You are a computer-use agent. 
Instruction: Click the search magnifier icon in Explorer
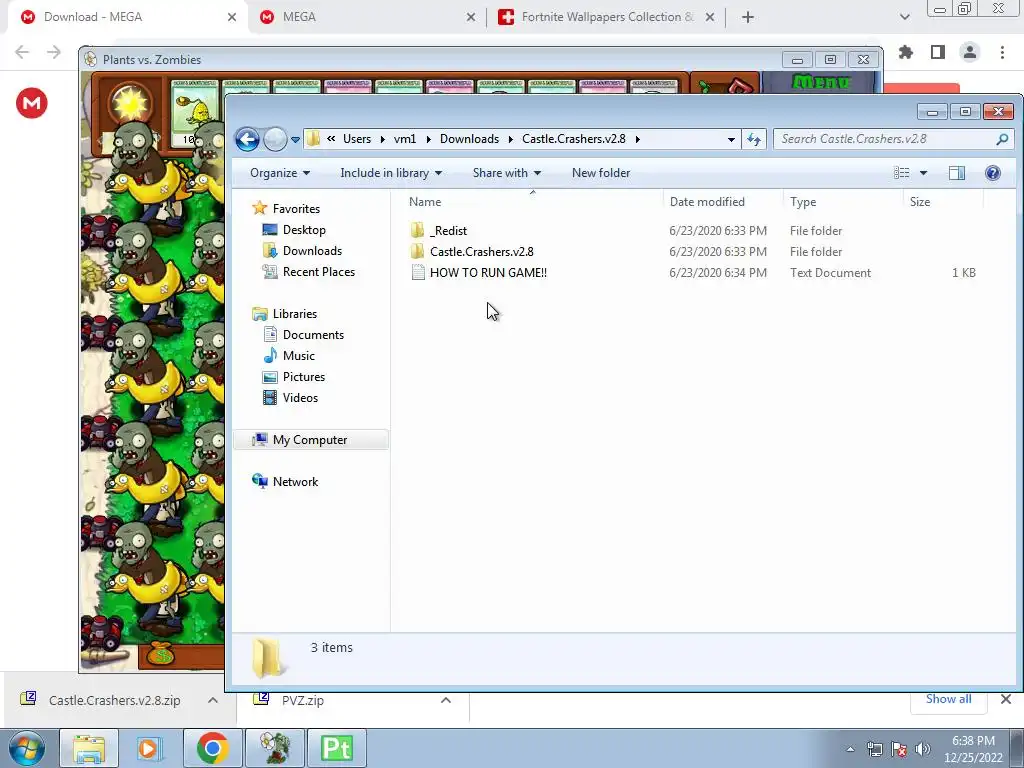click(1002, 139)
